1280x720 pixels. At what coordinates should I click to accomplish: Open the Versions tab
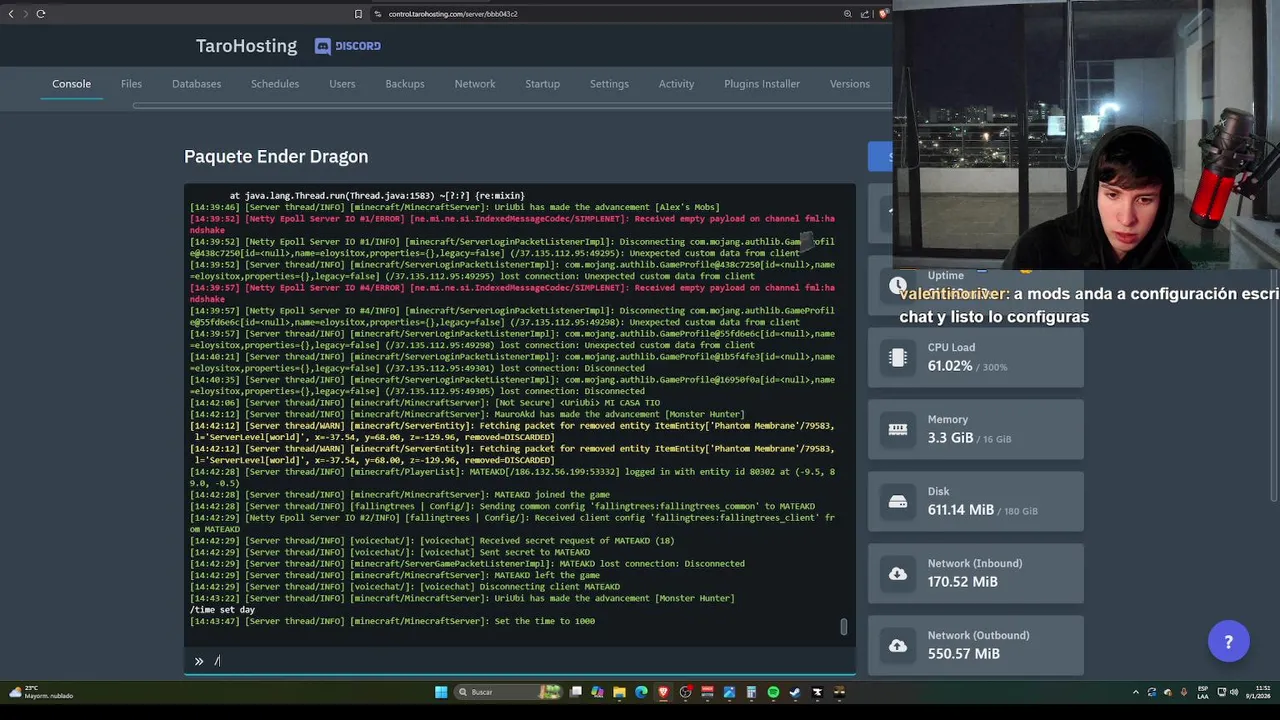[x=850, y=84]
